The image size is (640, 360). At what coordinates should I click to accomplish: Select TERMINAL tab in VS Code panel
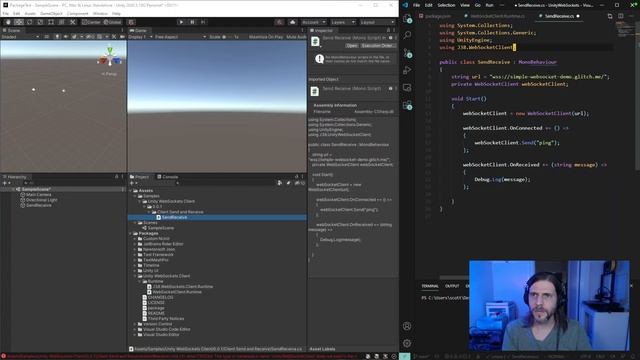430,286
